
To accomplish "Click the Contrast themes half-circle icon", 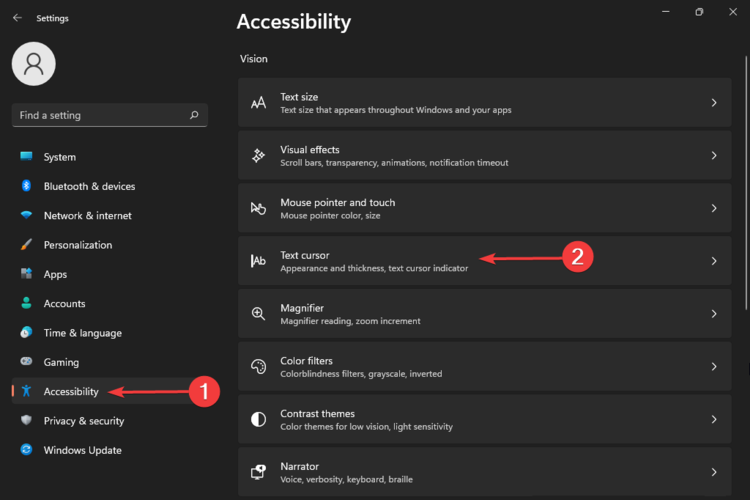I will coord(258,419).
